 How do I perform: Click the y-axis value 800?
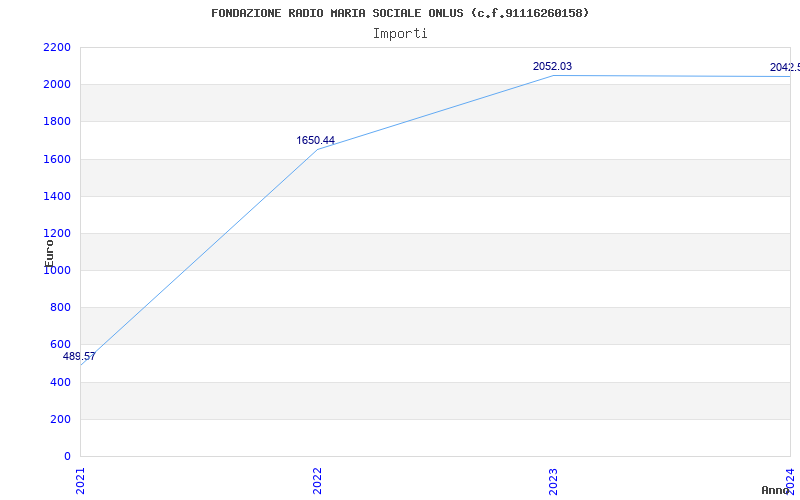[60, 308]
